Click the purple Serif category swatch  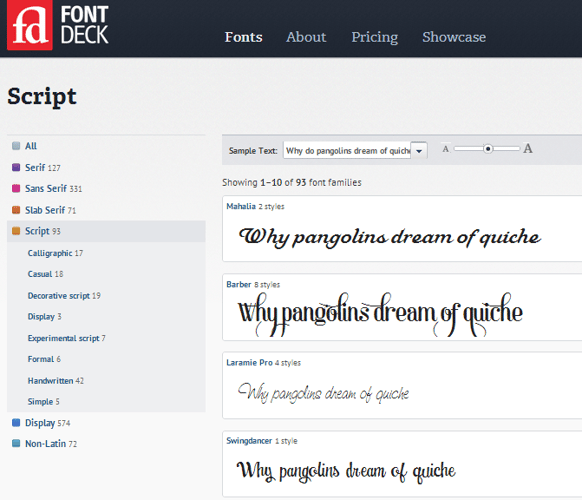pos(16,167)
